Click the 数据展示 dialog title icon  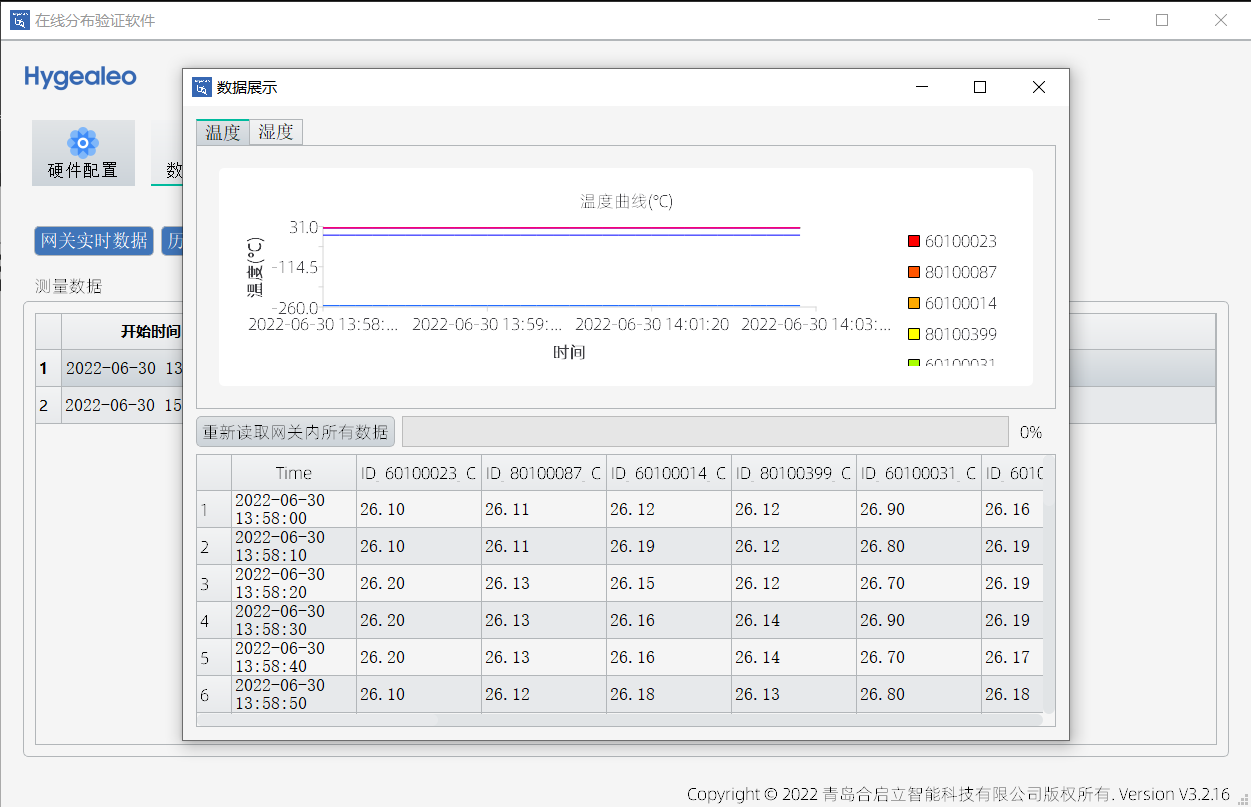[201, 87]
